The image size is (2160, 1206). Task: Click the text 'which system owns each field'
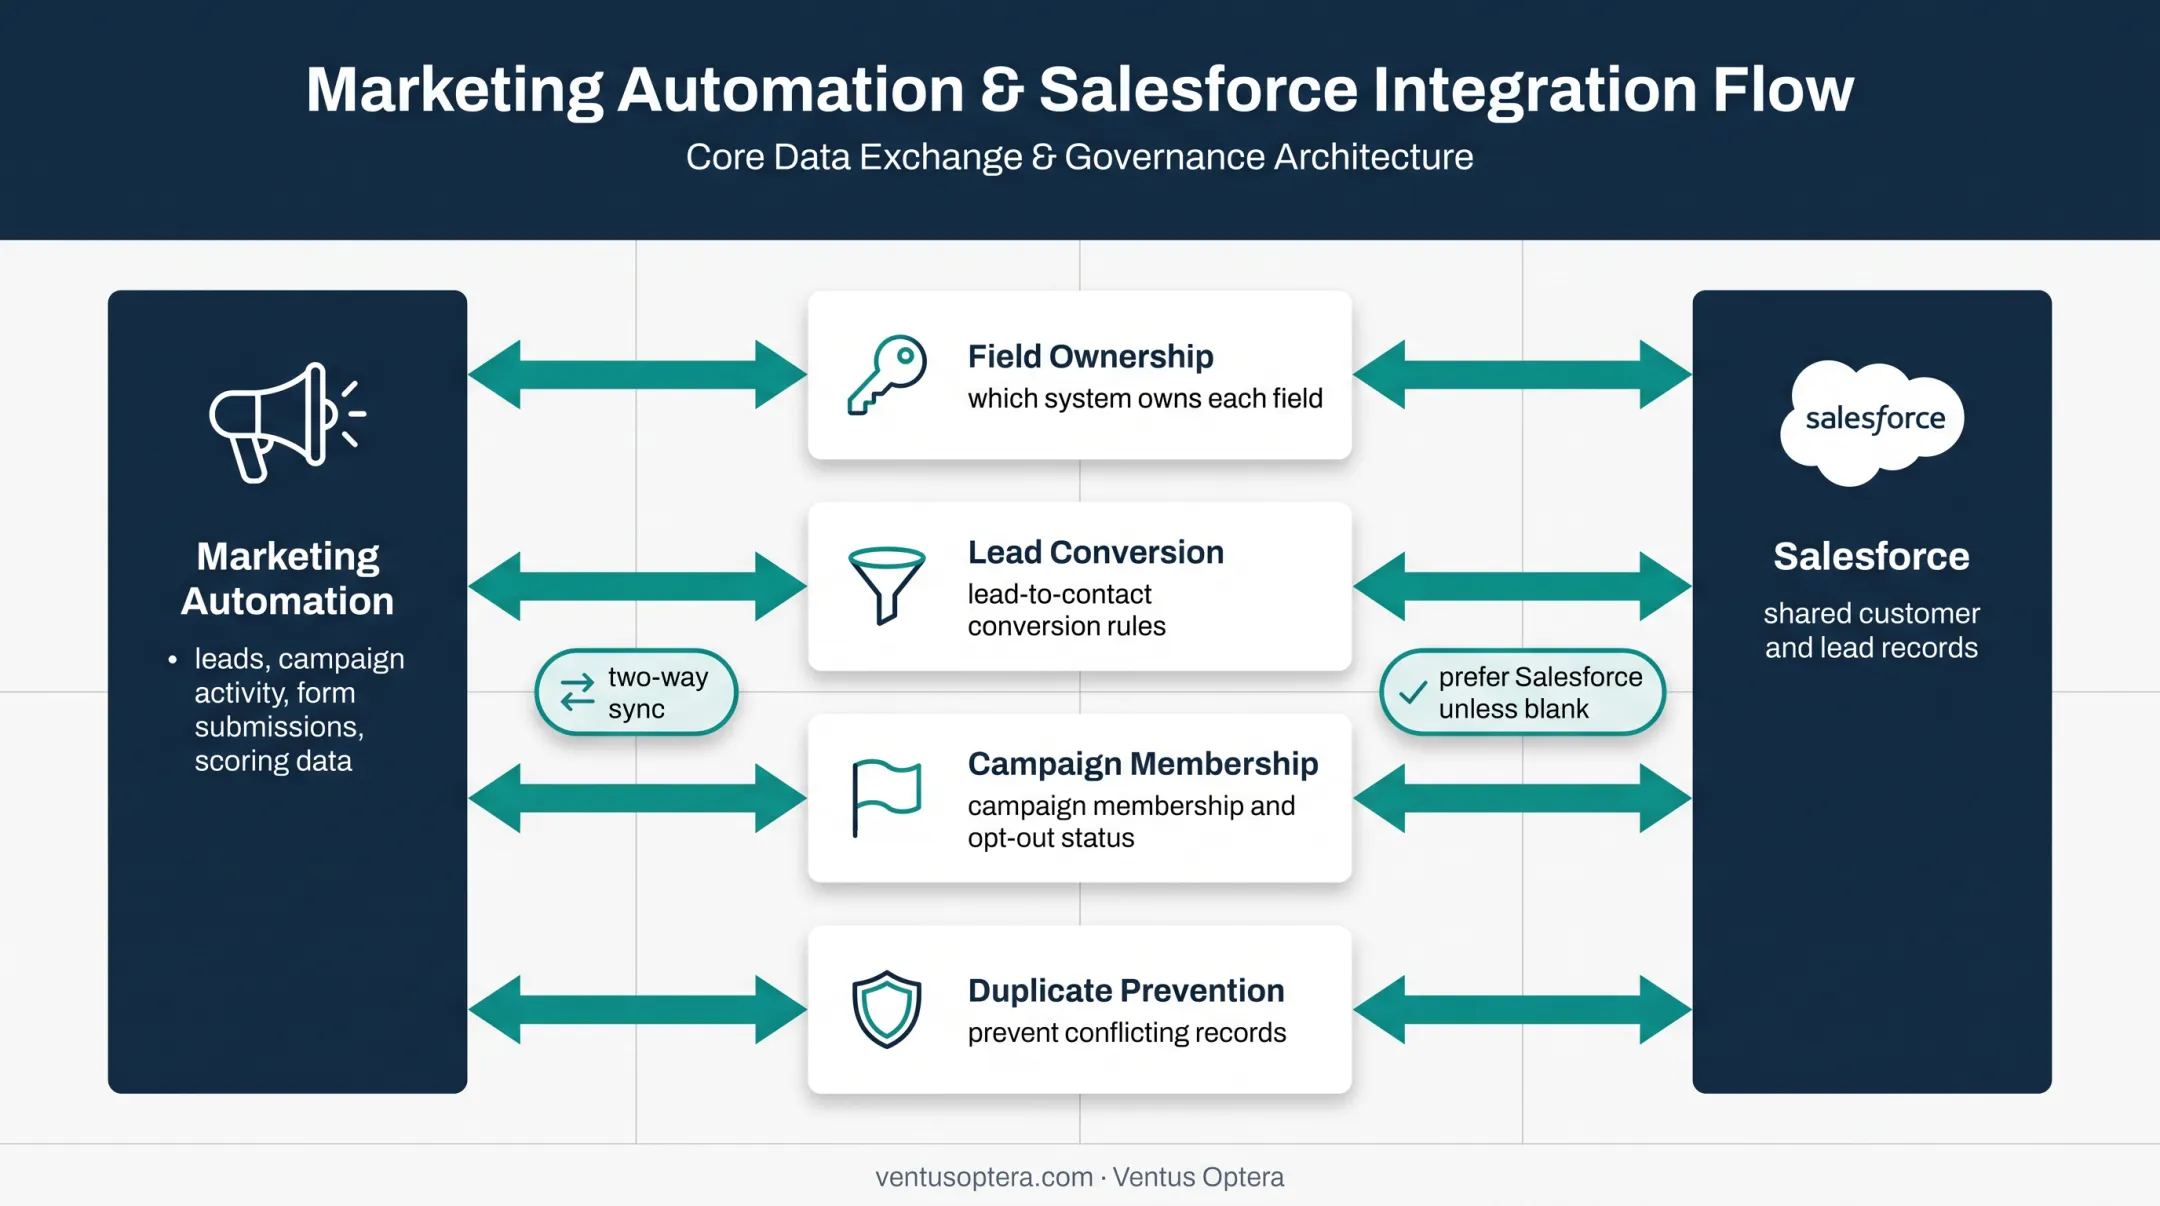(1145, 398)
